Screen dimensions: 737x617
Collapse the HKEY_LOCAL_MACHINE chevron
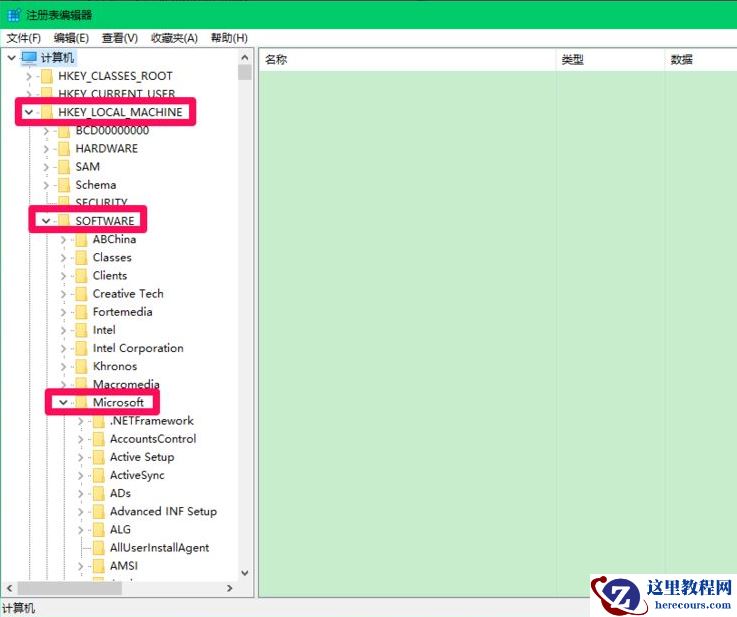pos(29,112)
